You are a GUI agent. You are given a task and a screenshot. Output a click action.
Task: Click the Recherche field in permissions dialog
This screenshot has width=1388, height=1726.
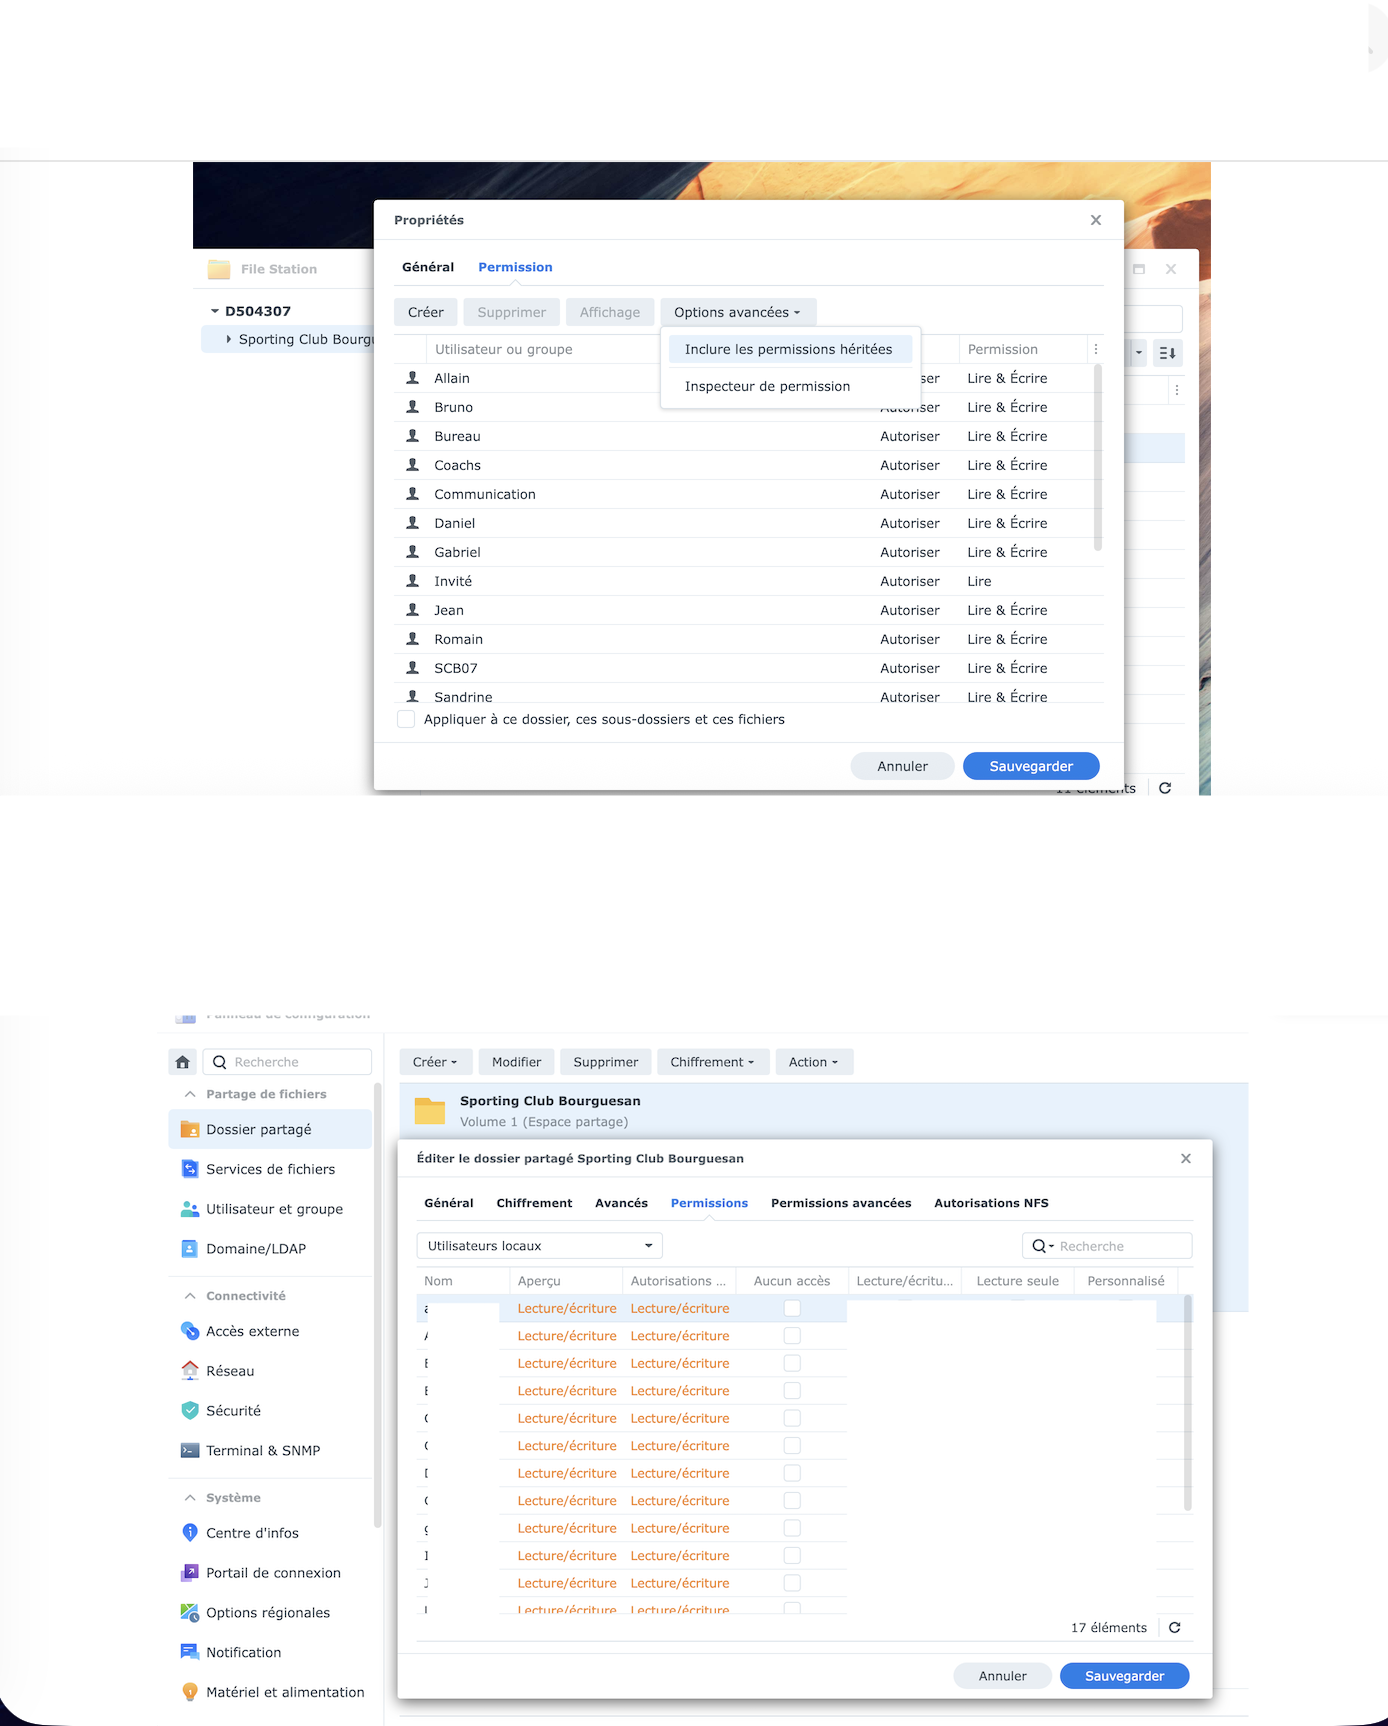(x=1107, y=1246)
